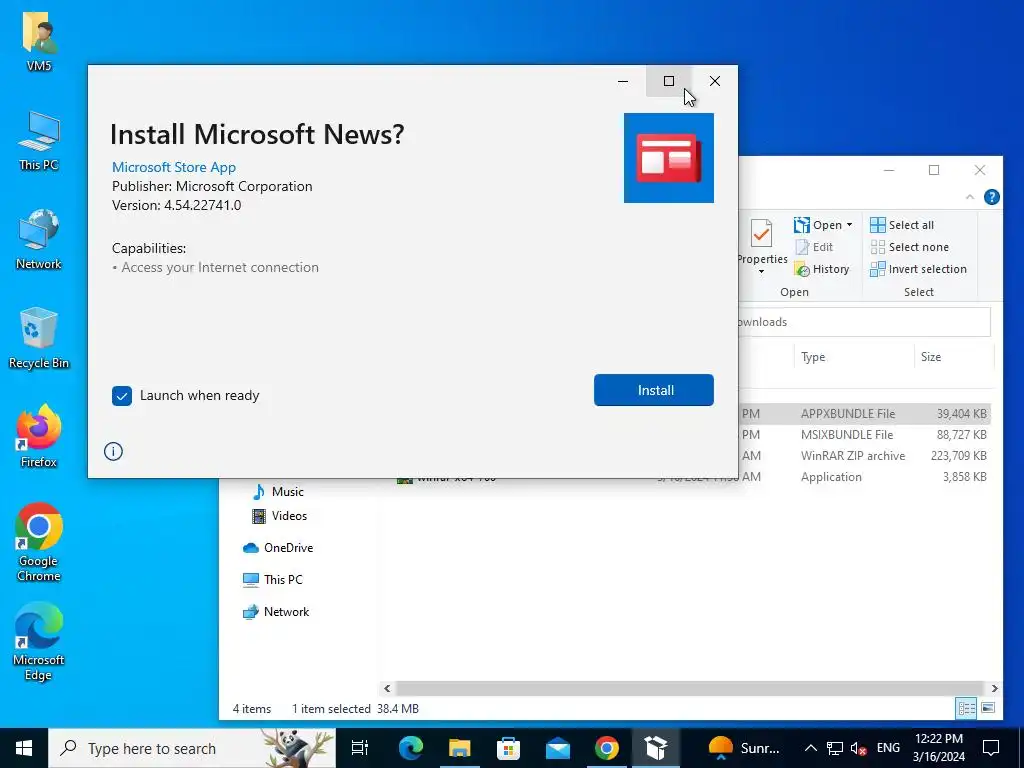Open Chrome from the taskbar

(606, 748)
